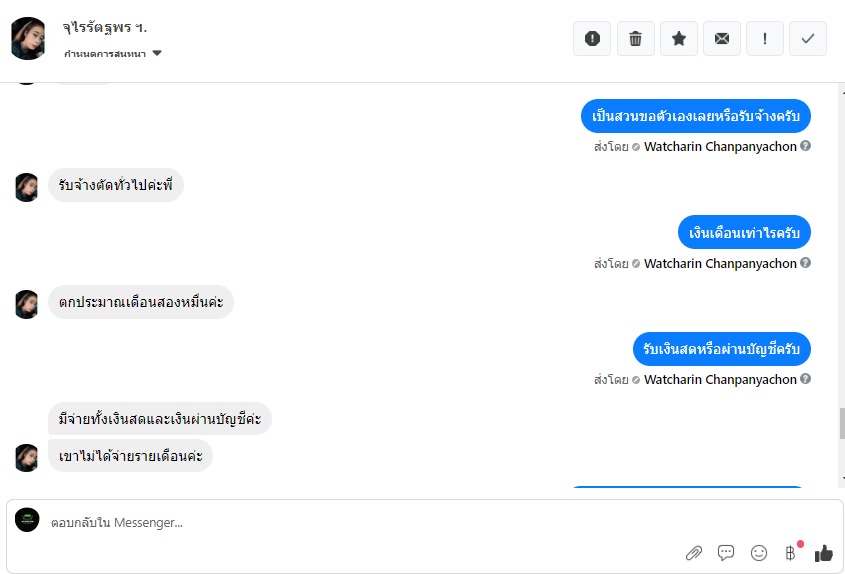Attach a file with paperclip icon
The width and height of the screenshot is (845, 574).
tap(694, 553)
